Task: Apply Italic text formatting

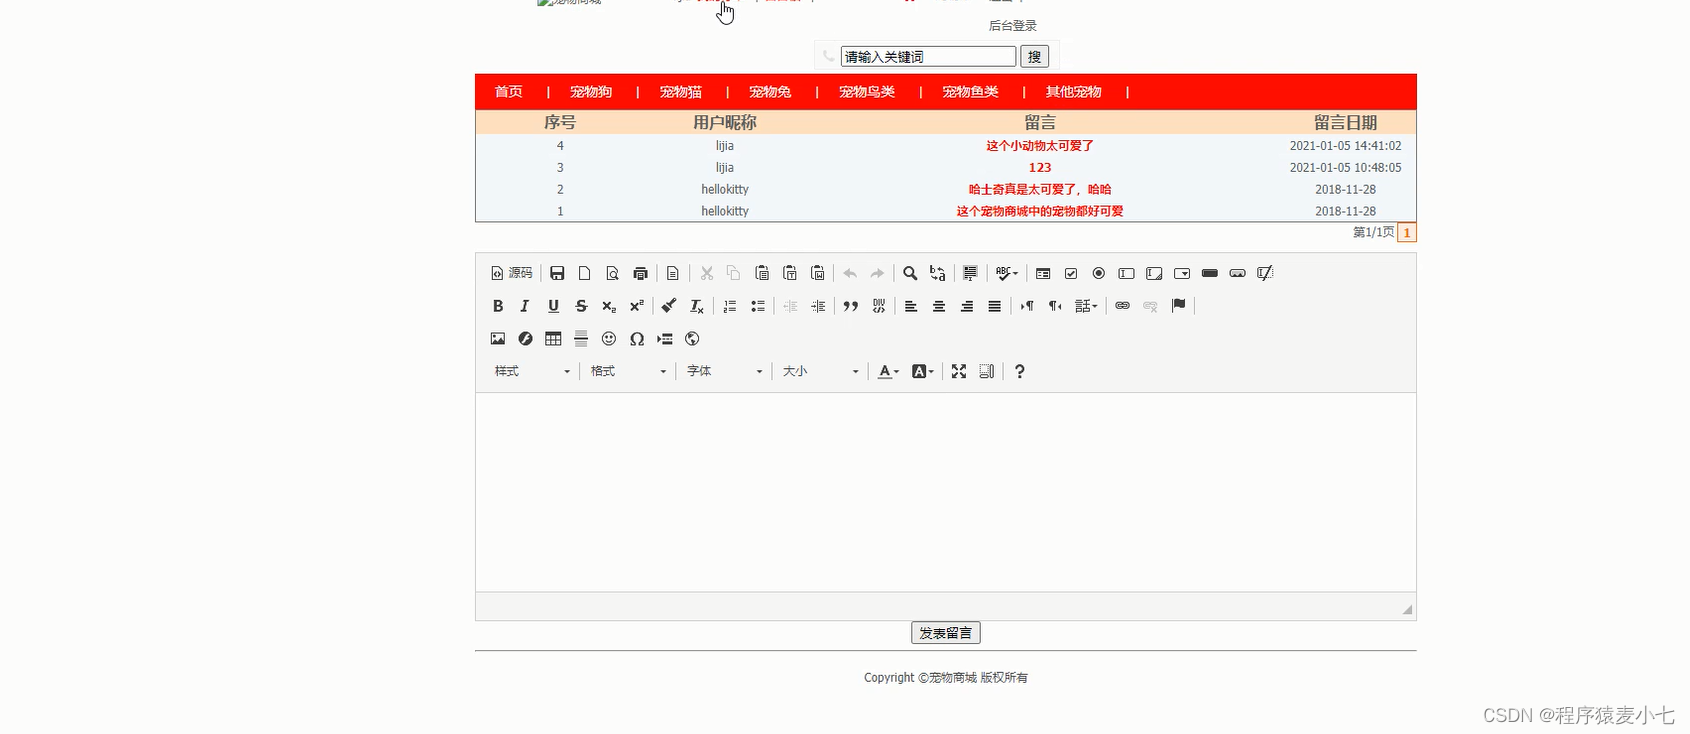Action: [524, 306]
